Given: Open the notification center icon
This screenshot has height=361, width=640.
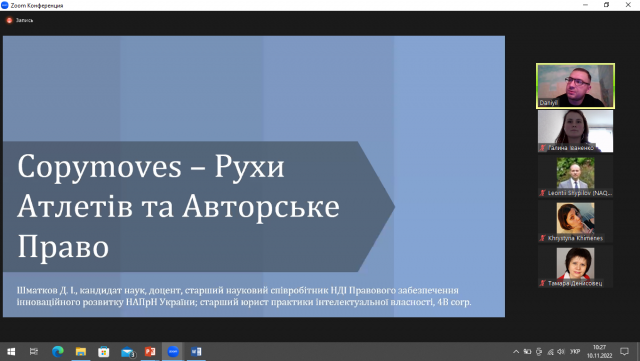Looking at the screenshot, I should point(624,352).
